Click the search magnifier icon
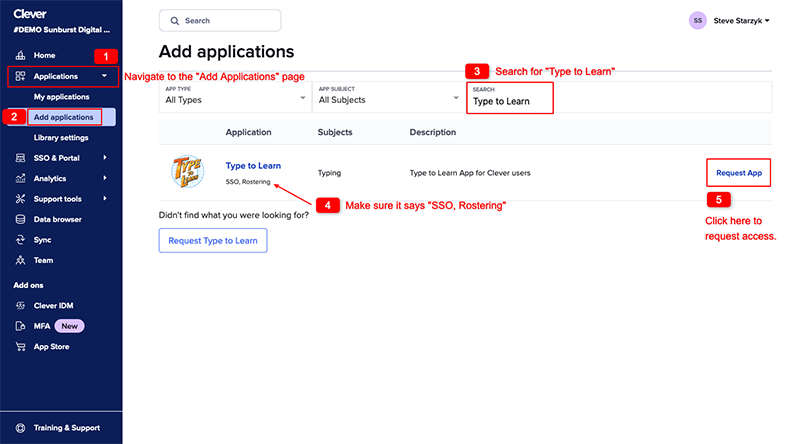The width and height of the screenshot is (800, 444). pyautogui.click(x=174, y=21)
